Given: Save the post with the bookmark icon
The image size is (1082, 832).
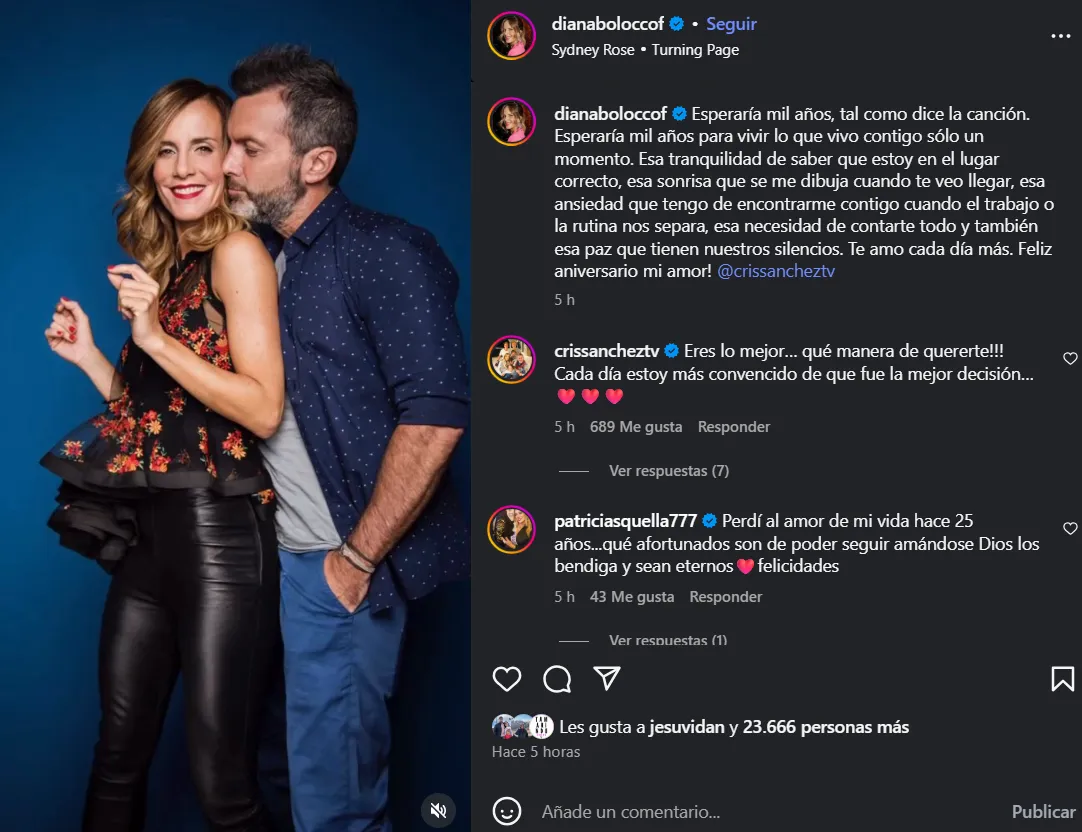Looking at the screenshot, I should coord(1062,679).
